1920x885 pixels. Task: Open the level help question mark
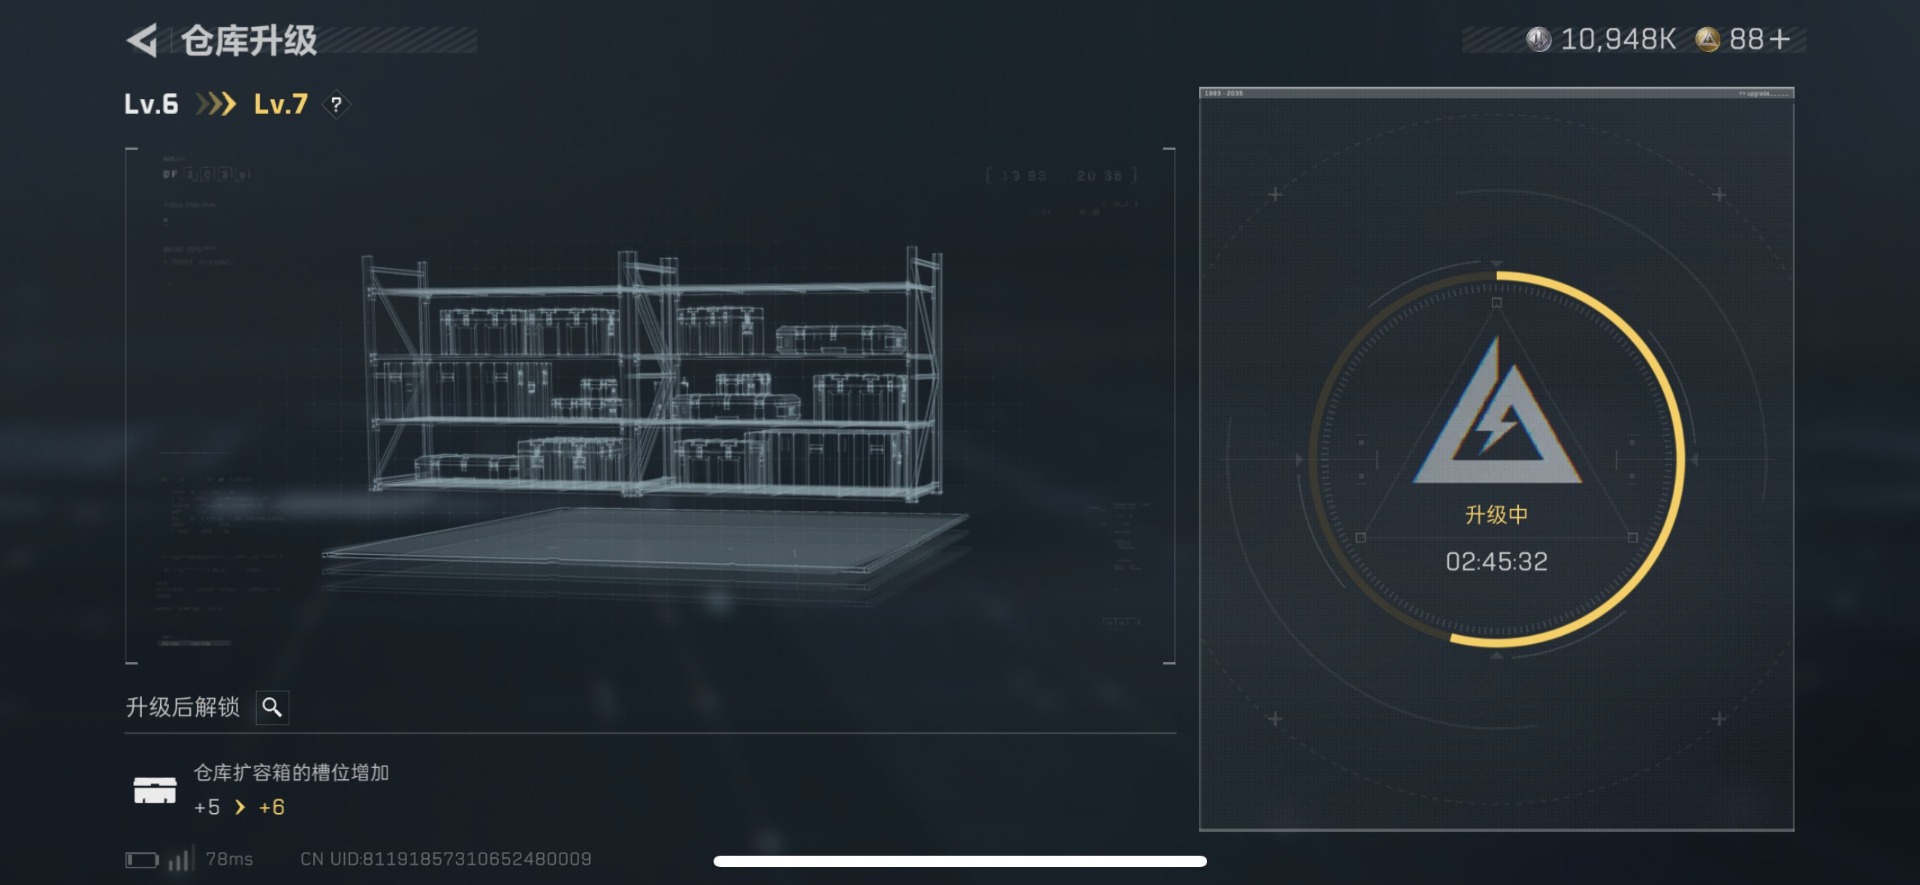336,104
